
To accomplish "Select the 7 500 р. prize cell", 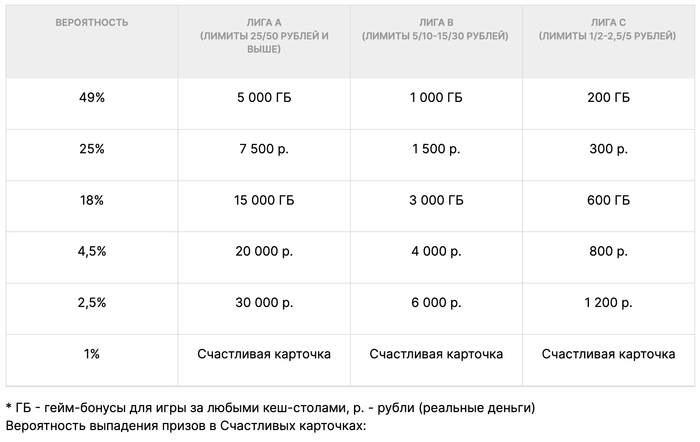I will 264,149.
